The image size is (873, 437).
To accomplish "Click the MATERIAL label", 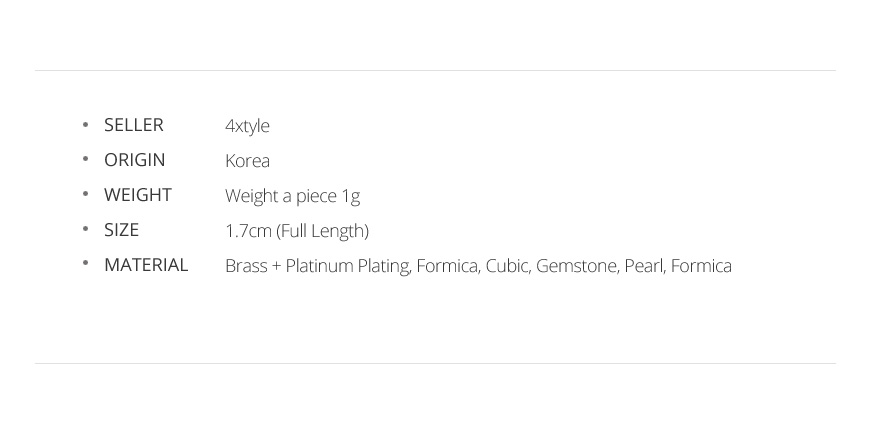I will pos(146,265).
